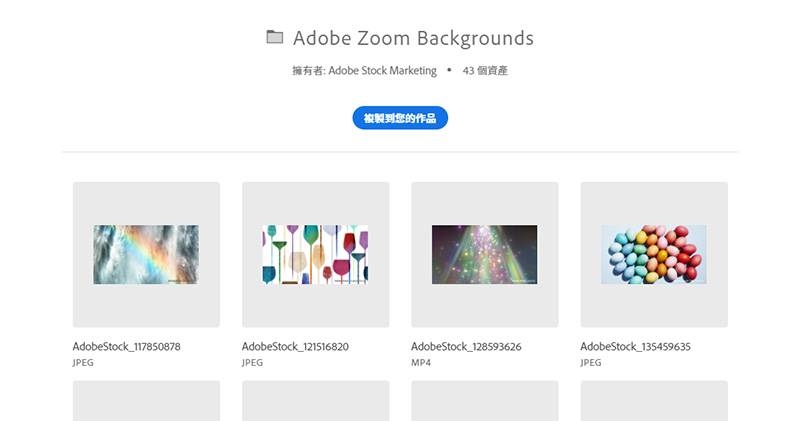800x421 pixels.
Task: Select the gray card around the wine glasses
Action: 316,254
